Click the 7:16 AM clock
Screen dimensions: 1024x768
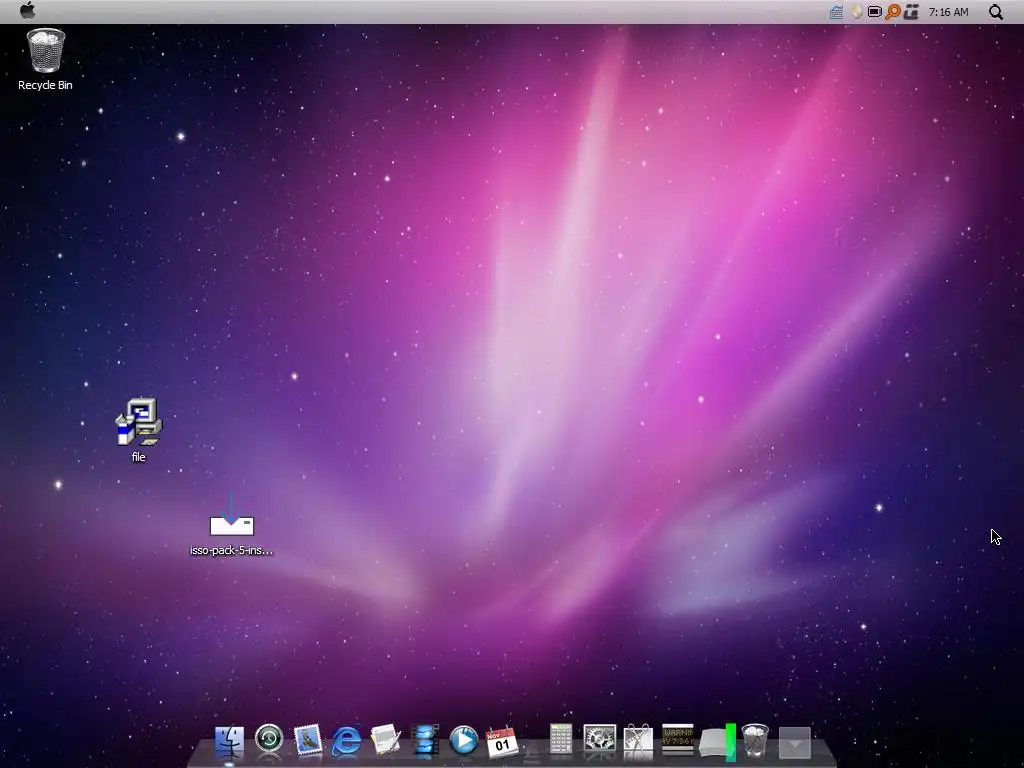click(x=948, y=12)
